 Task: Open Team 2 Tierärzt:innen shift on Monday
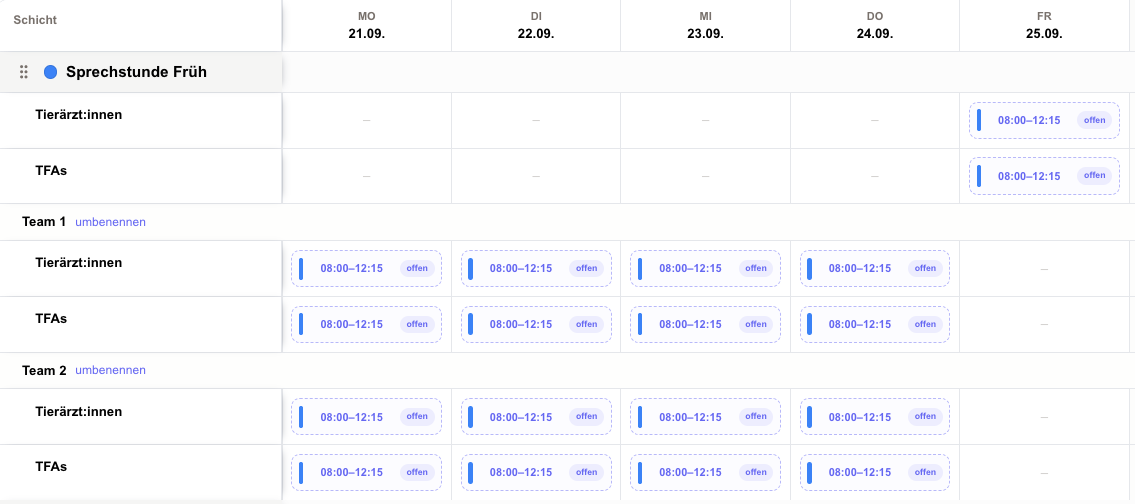pyautogui.click(x=366, y=416)
